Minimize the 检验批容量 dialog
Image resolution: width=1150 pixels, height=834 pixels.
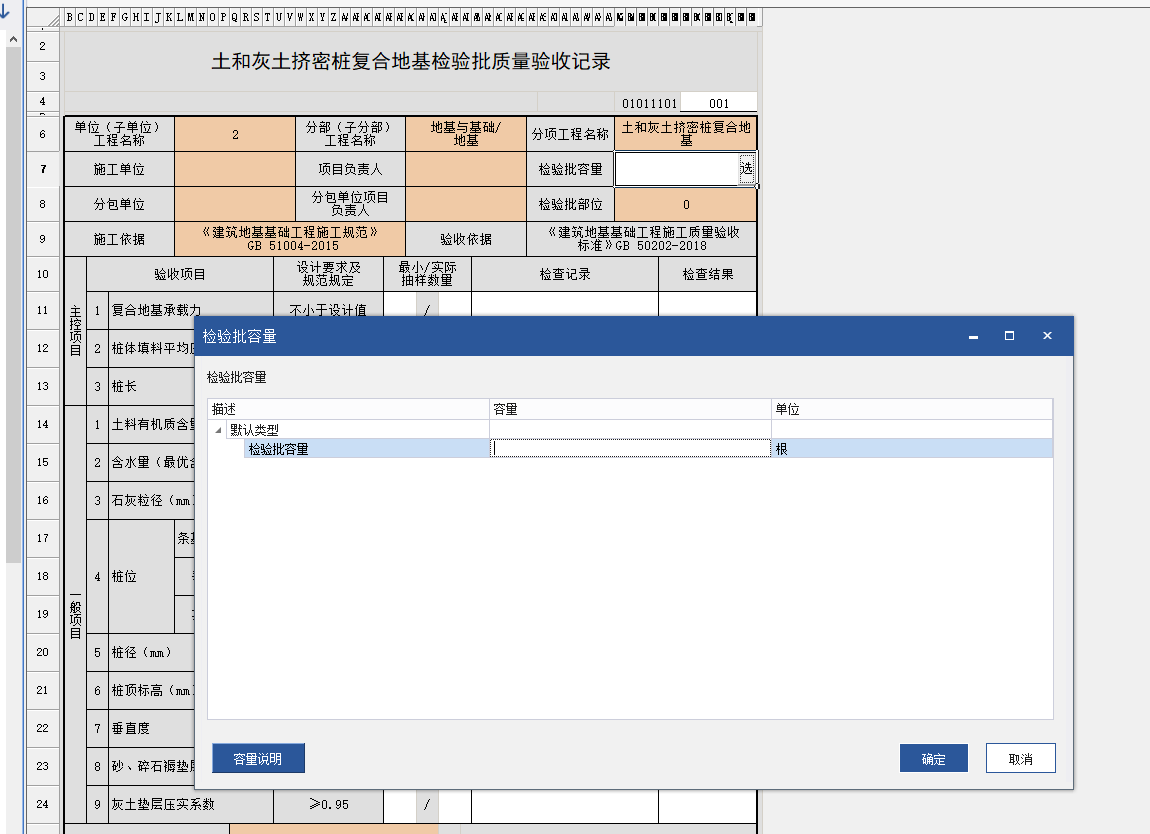pyautogui.click(x=973, y=336)
